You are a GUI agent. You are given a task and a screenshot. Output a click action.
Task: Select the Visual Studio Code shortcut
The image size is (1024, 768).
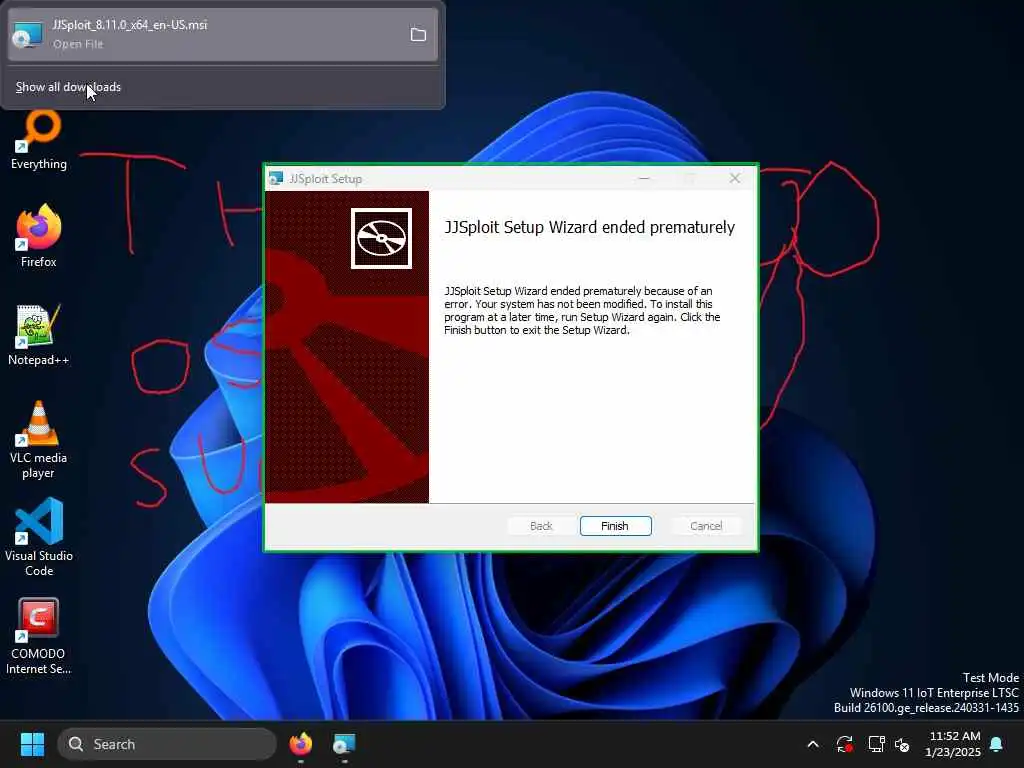(x=39, y=537)
